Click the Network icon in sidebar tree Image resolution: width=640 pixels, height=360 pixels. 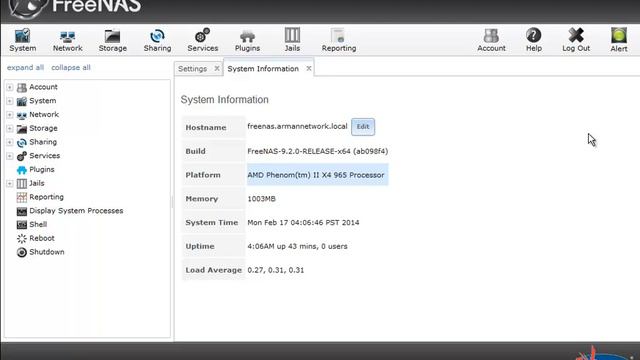point(22,115)
